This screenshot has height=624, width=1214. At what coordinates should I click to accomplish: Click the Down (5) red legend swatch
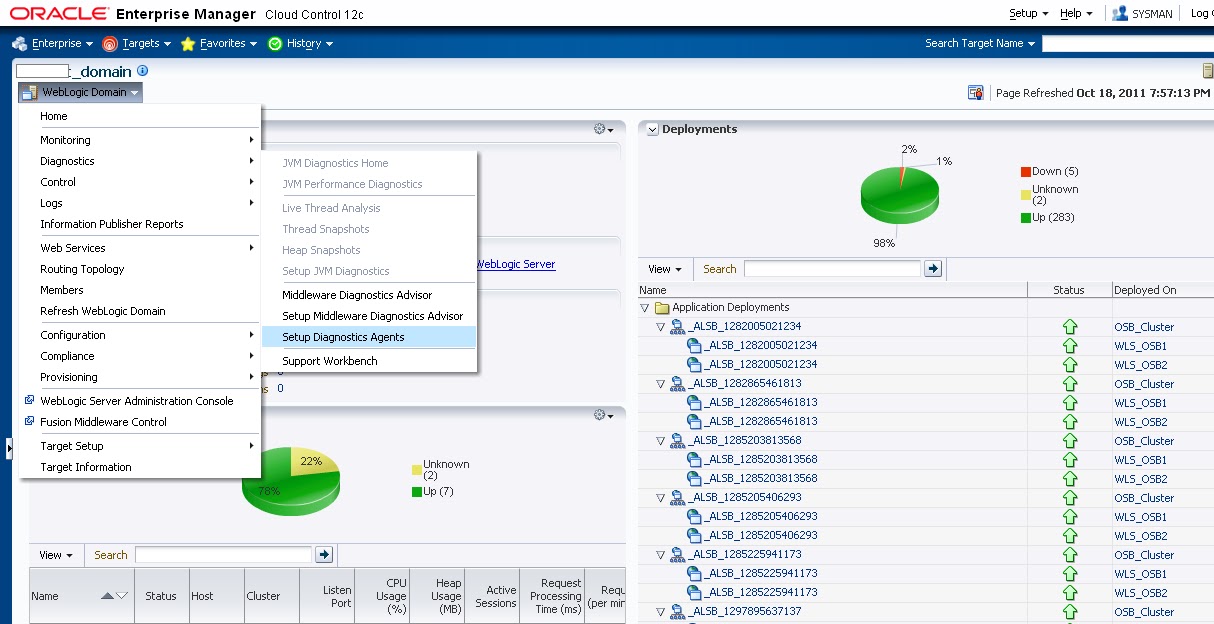1025,172
